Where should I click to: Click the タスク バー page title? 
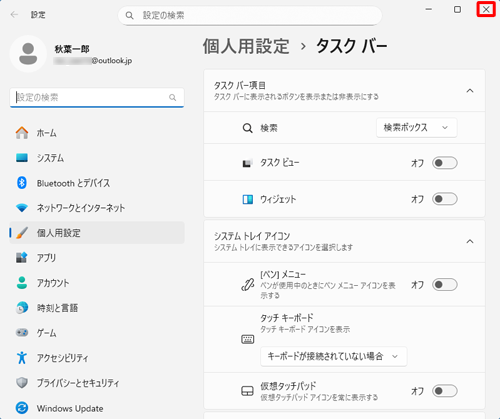pyautogui.click(x=352, y=46)
